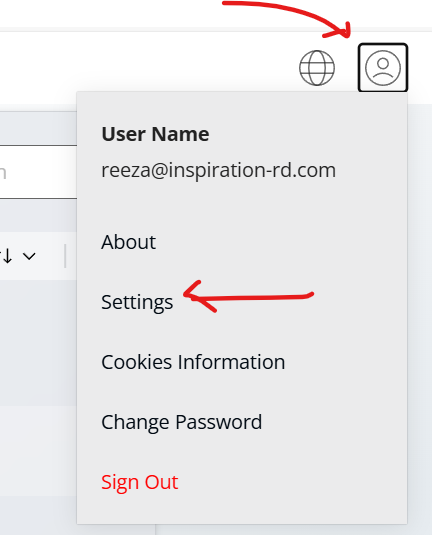The image size is (432, 535).
Task: Select the bottom gray table row
Action: click(x=38, y=515)
